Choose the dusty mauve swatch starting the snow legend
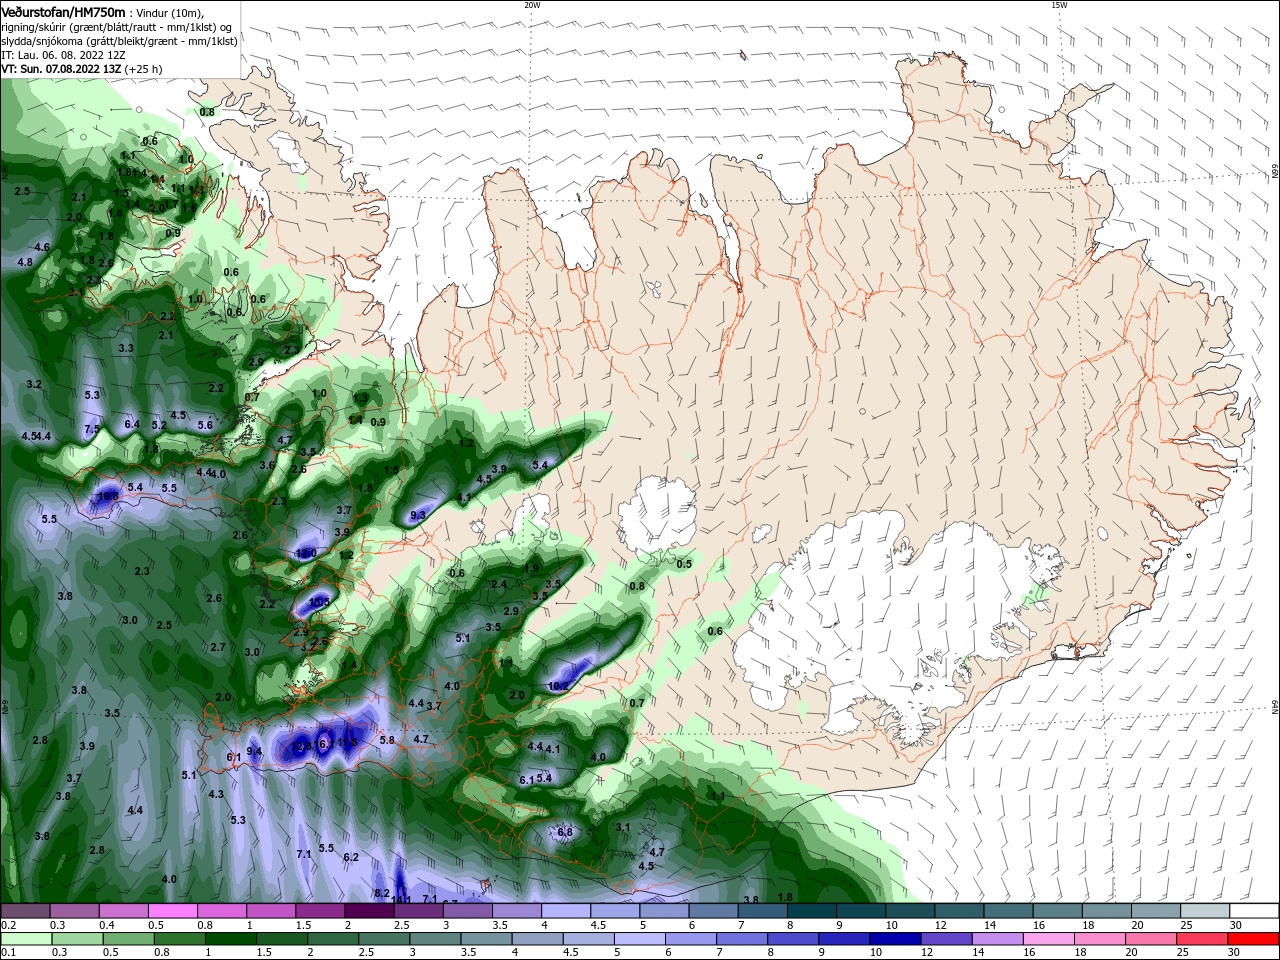 25,910
